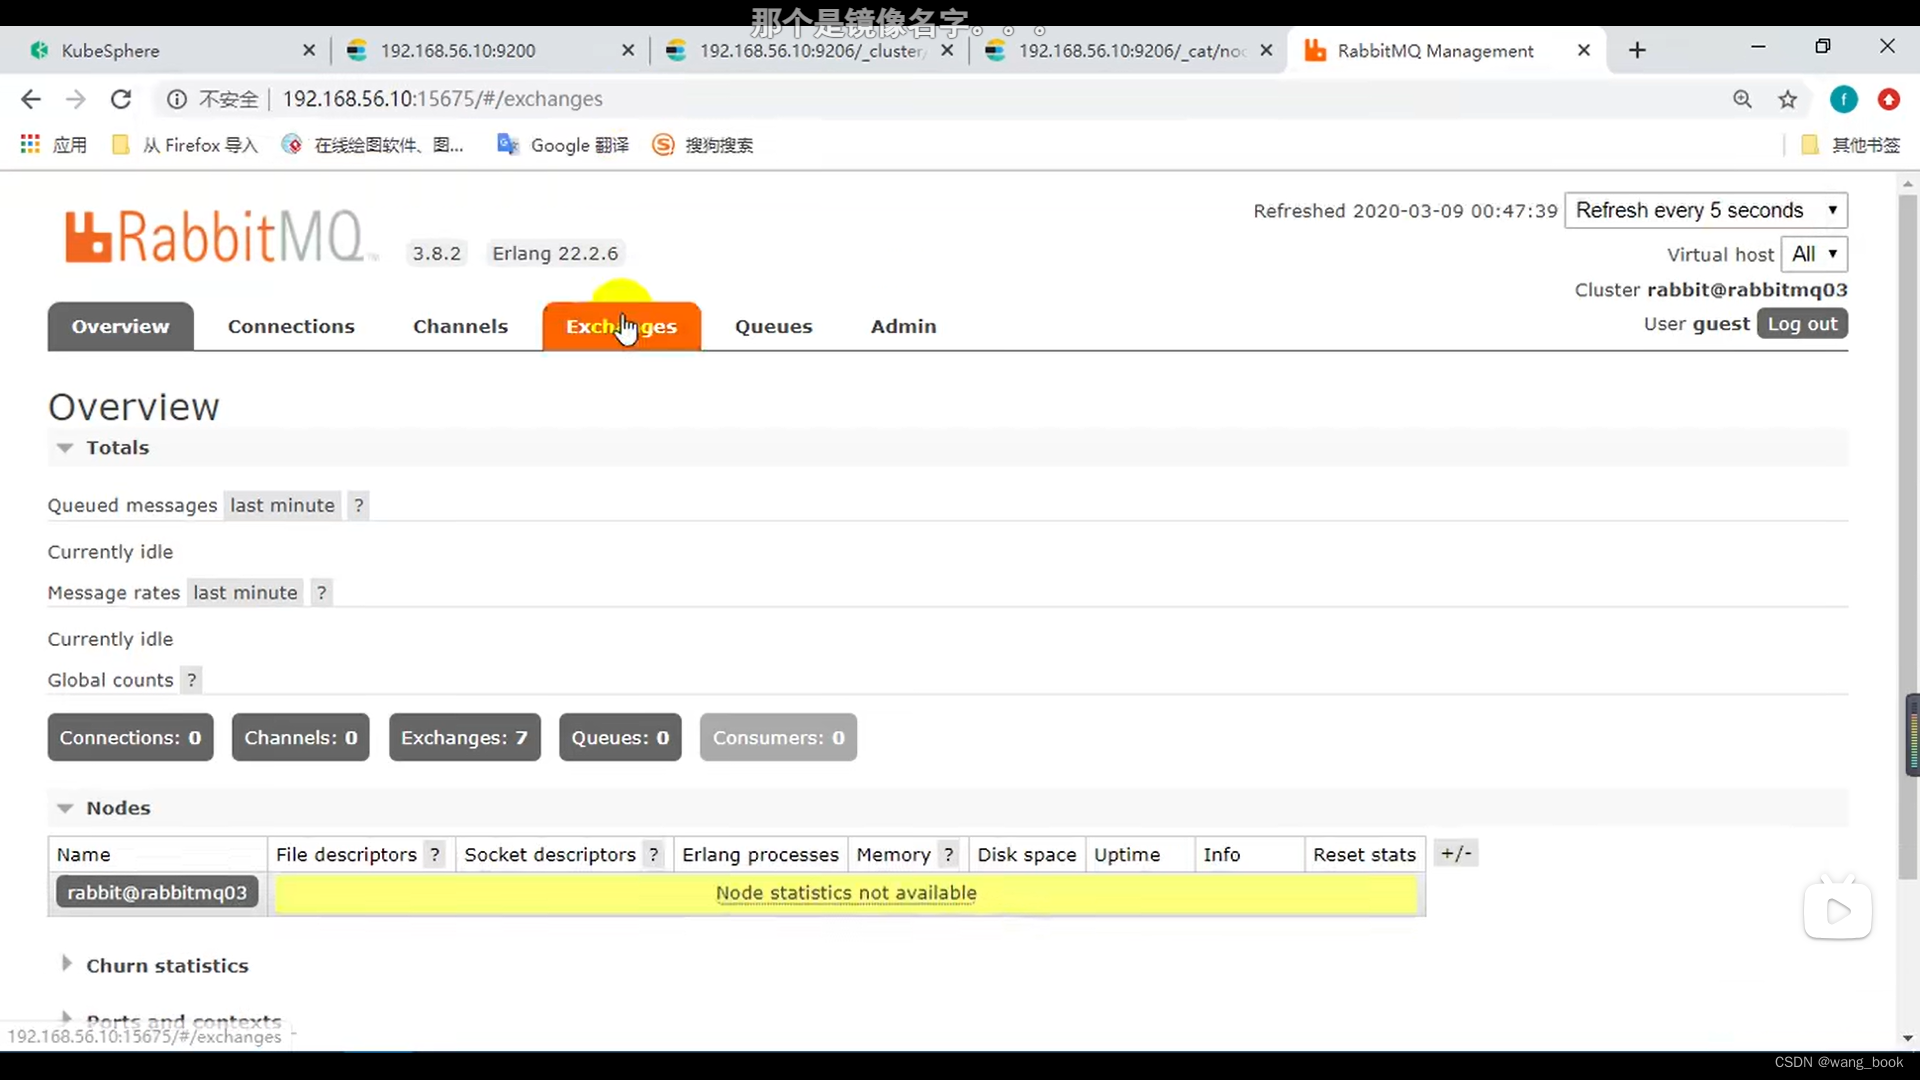
Task: Switch to the Queues tab
Action: (774, 326)
